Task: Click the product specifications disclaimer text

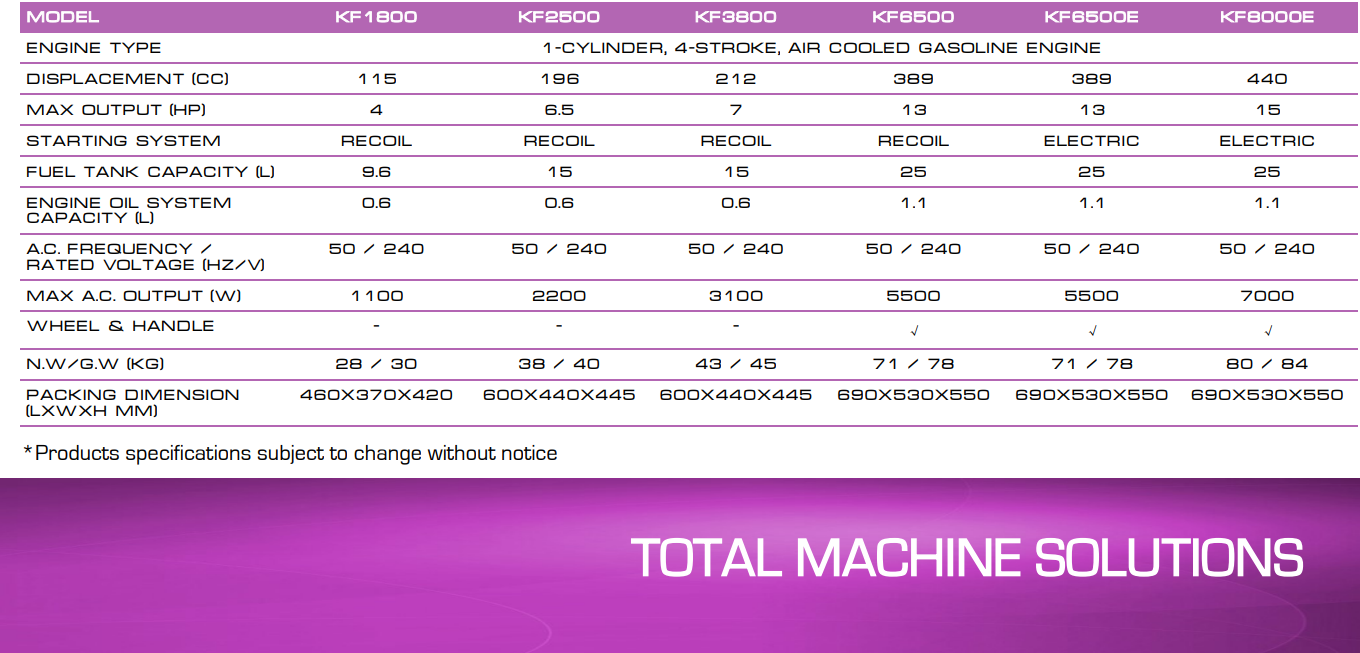Action: 290,453
